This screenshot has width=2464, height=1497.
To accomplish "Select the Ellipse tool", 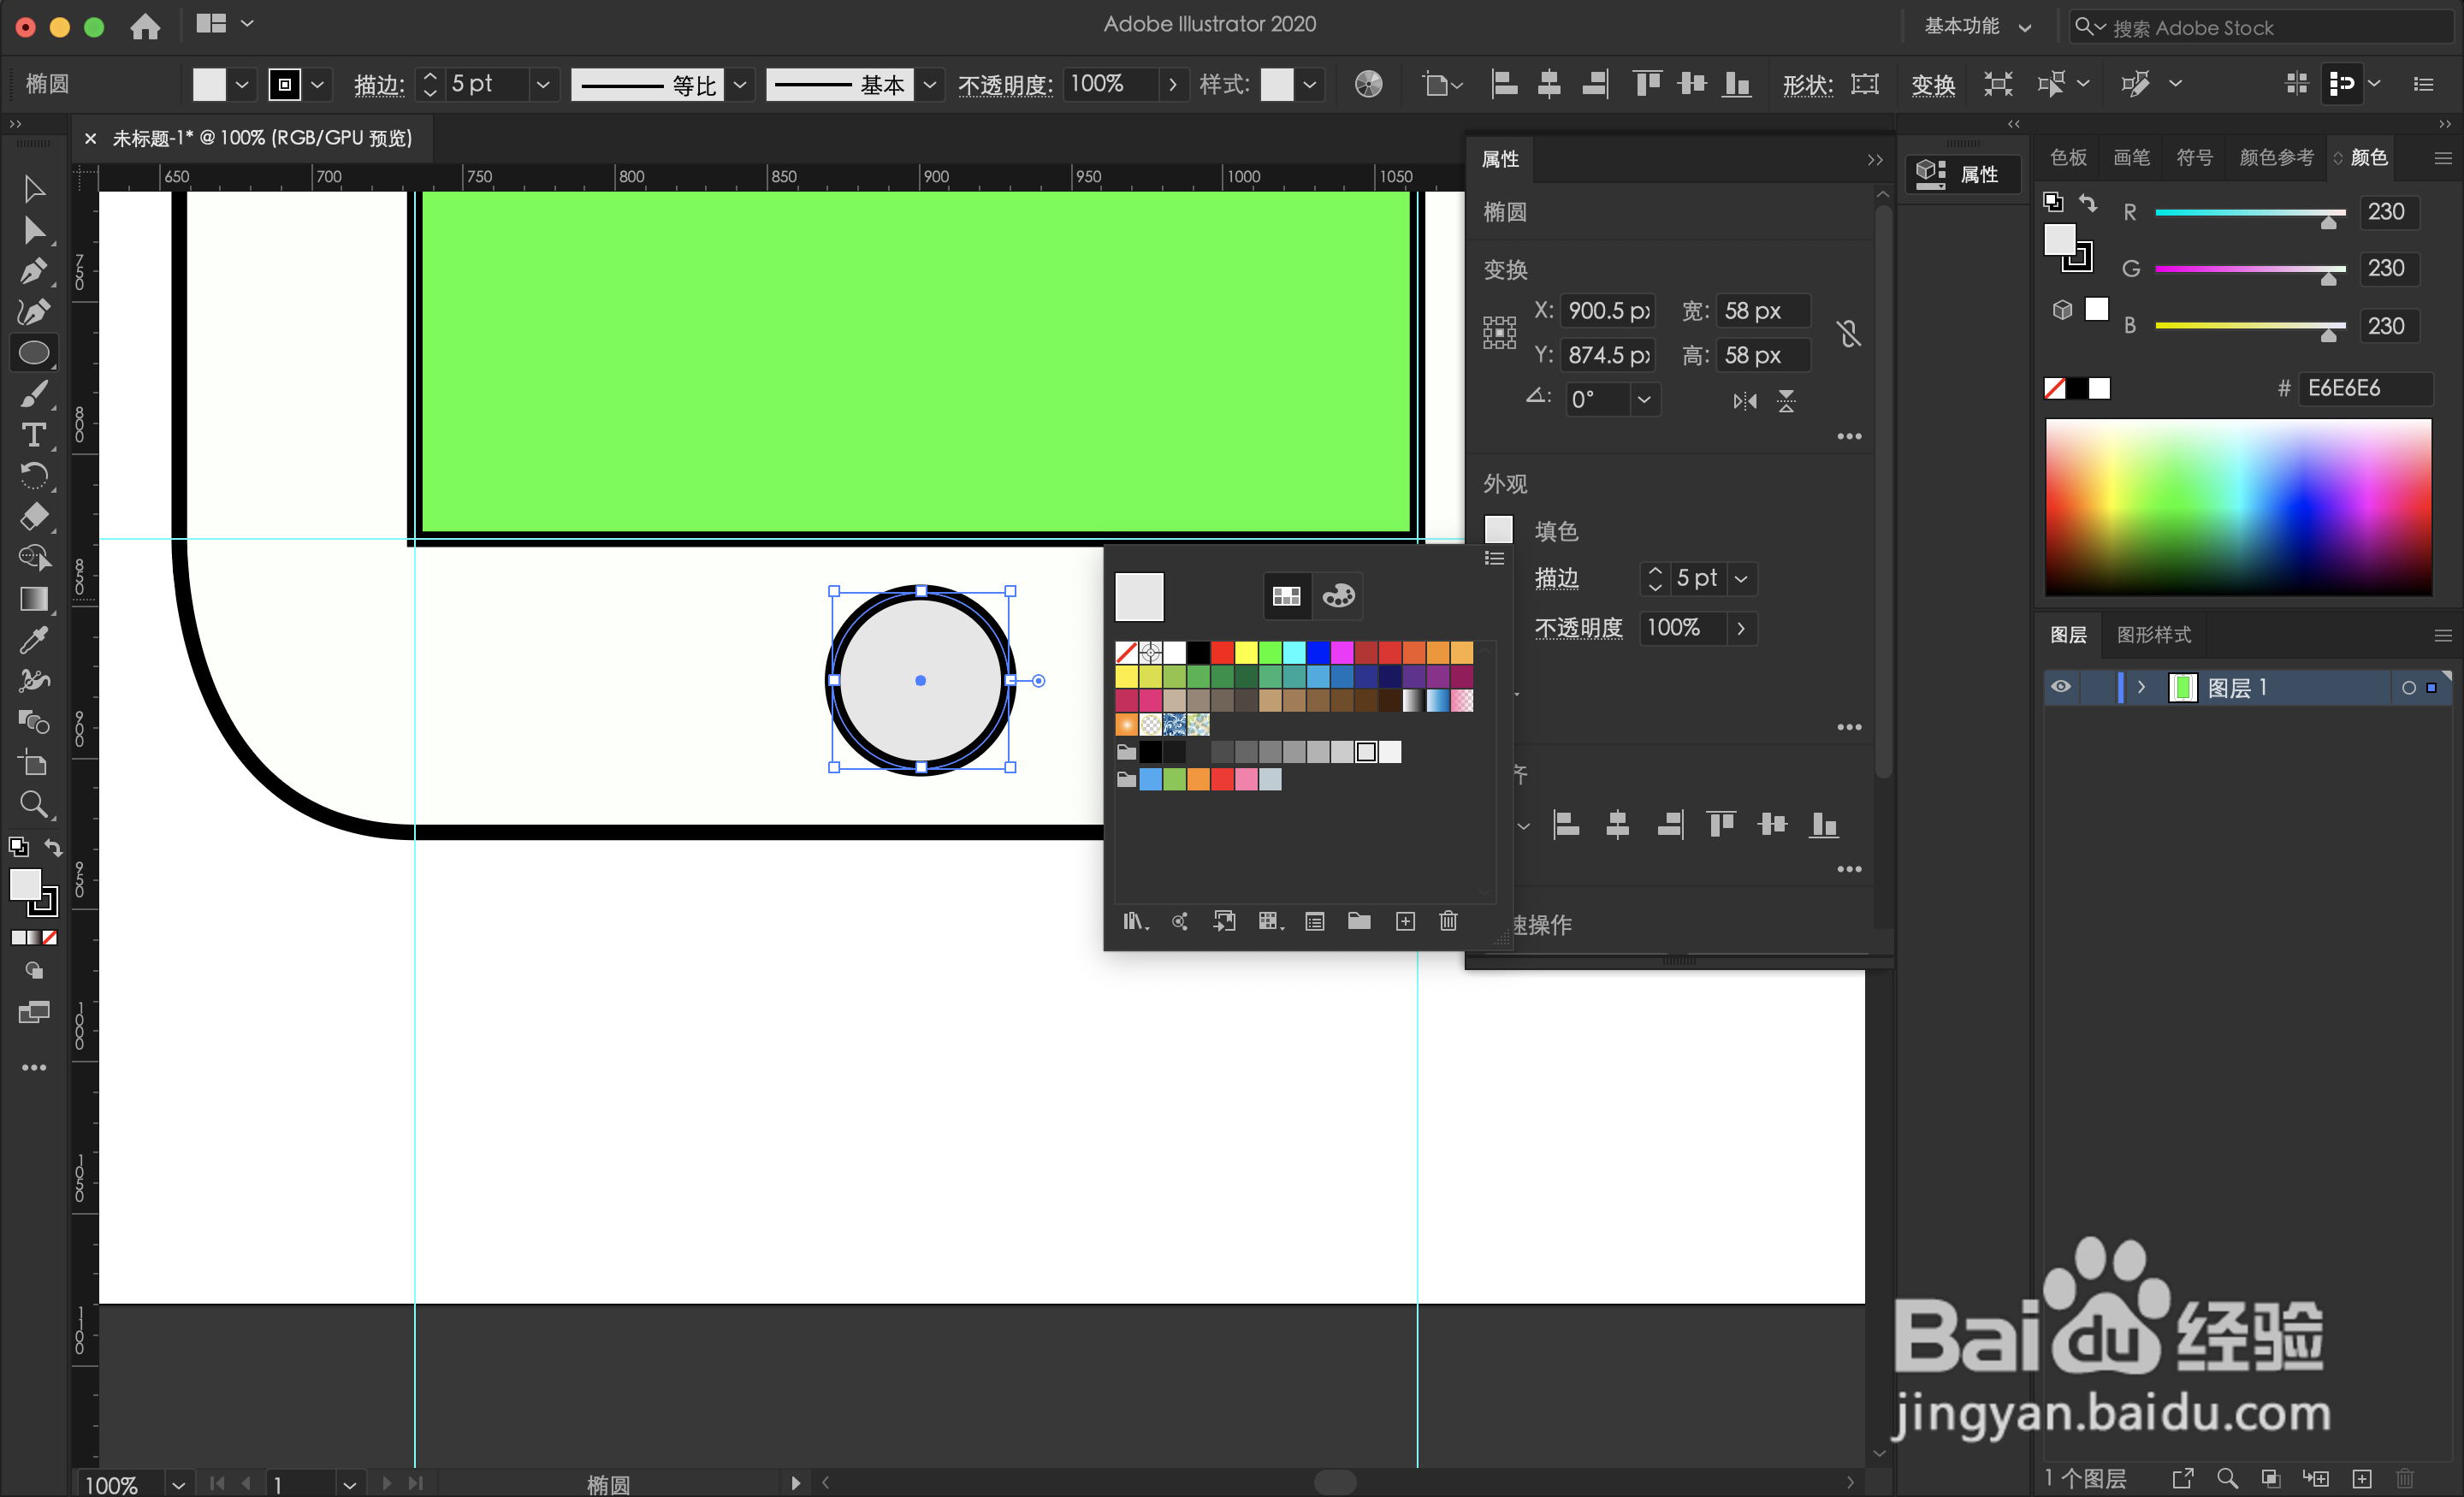I will pyautogui.click(x=34, y=353).
